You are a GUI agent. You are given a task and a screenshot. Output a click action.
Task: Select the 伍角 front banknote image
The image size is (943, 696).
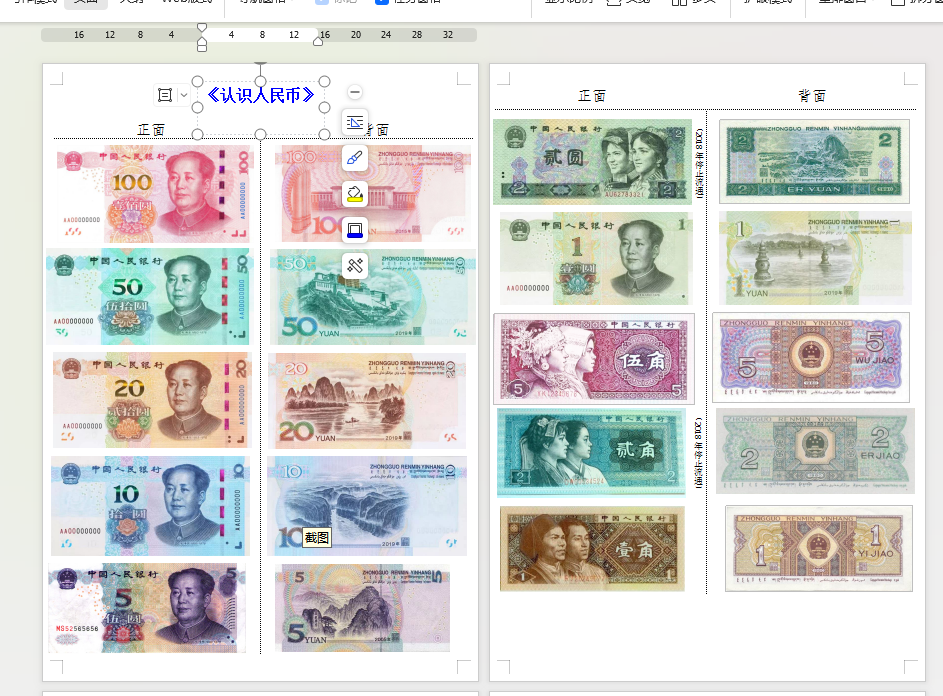tap(594, 359)
